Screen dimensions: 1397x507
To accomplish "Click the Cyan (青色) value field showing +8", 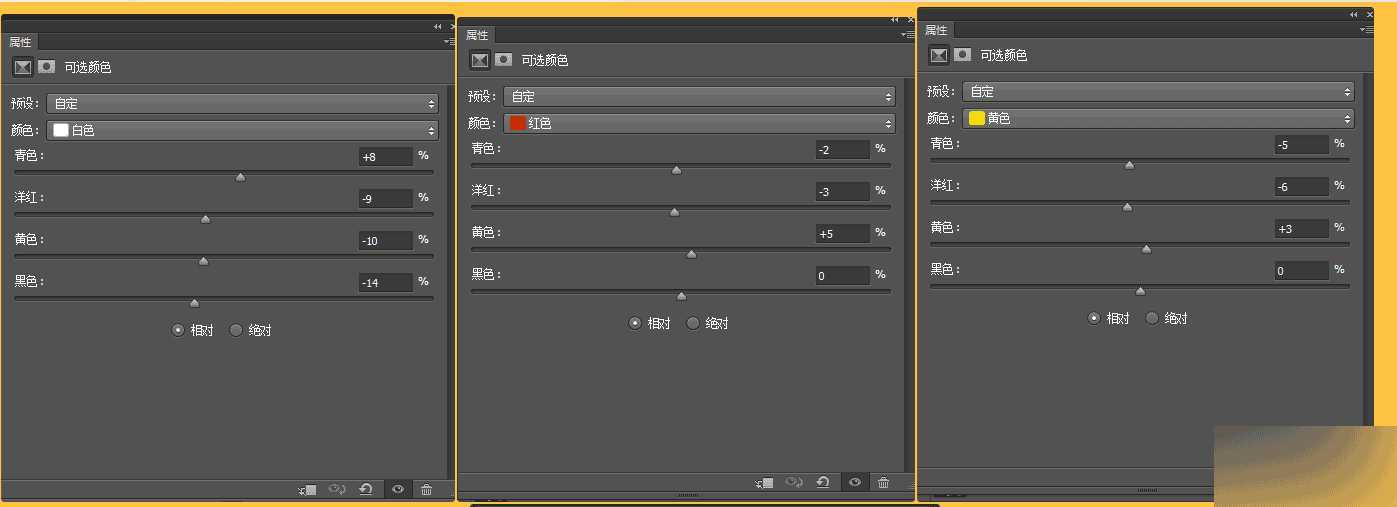I will [x=385, y=156].
